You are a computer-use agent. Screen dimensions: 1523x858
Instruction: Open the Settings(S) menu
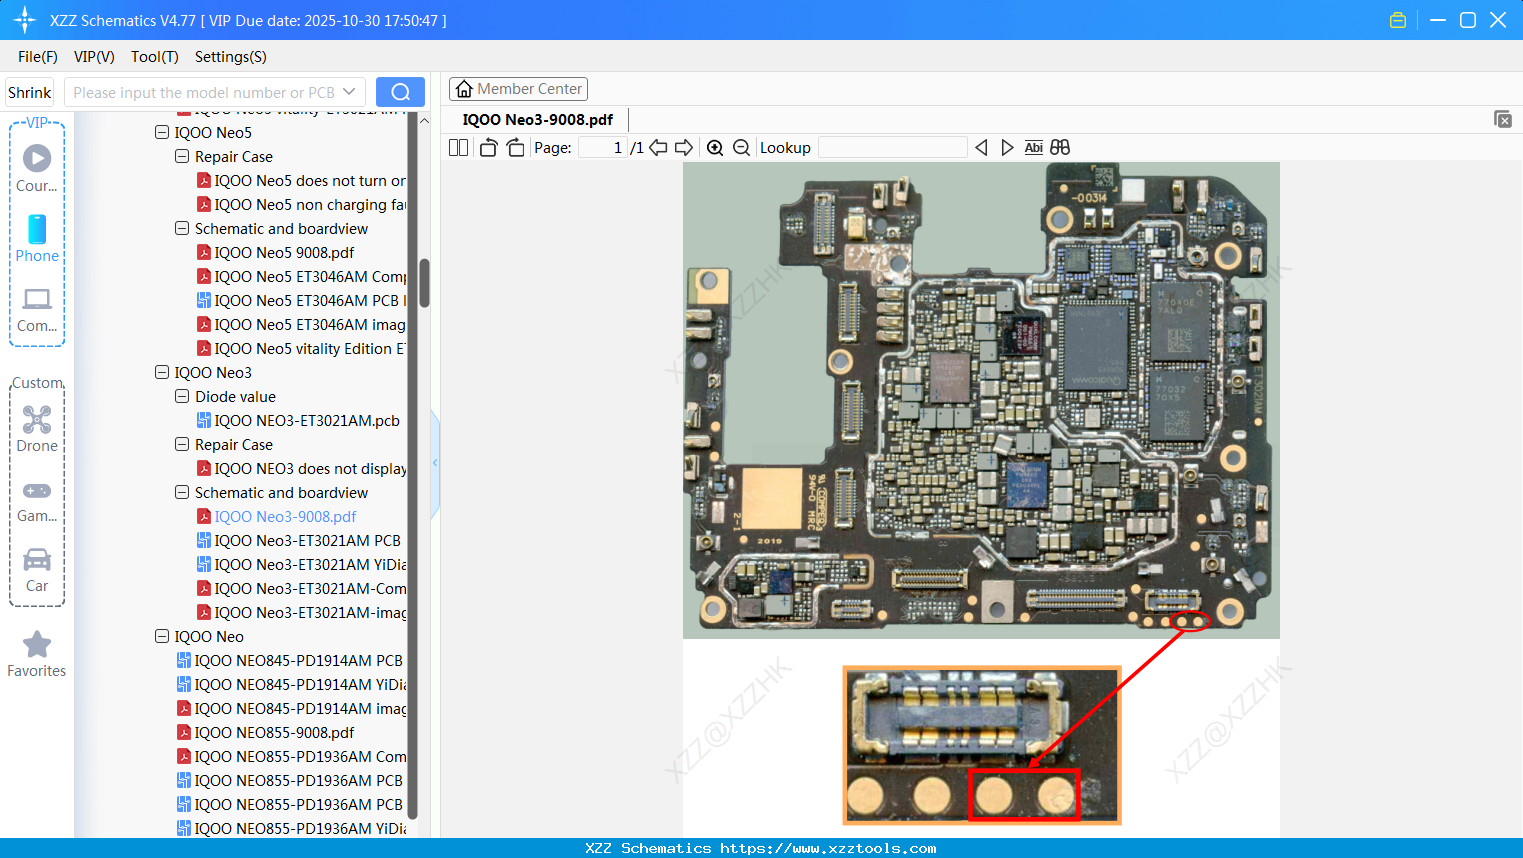(x=231, y=56)
